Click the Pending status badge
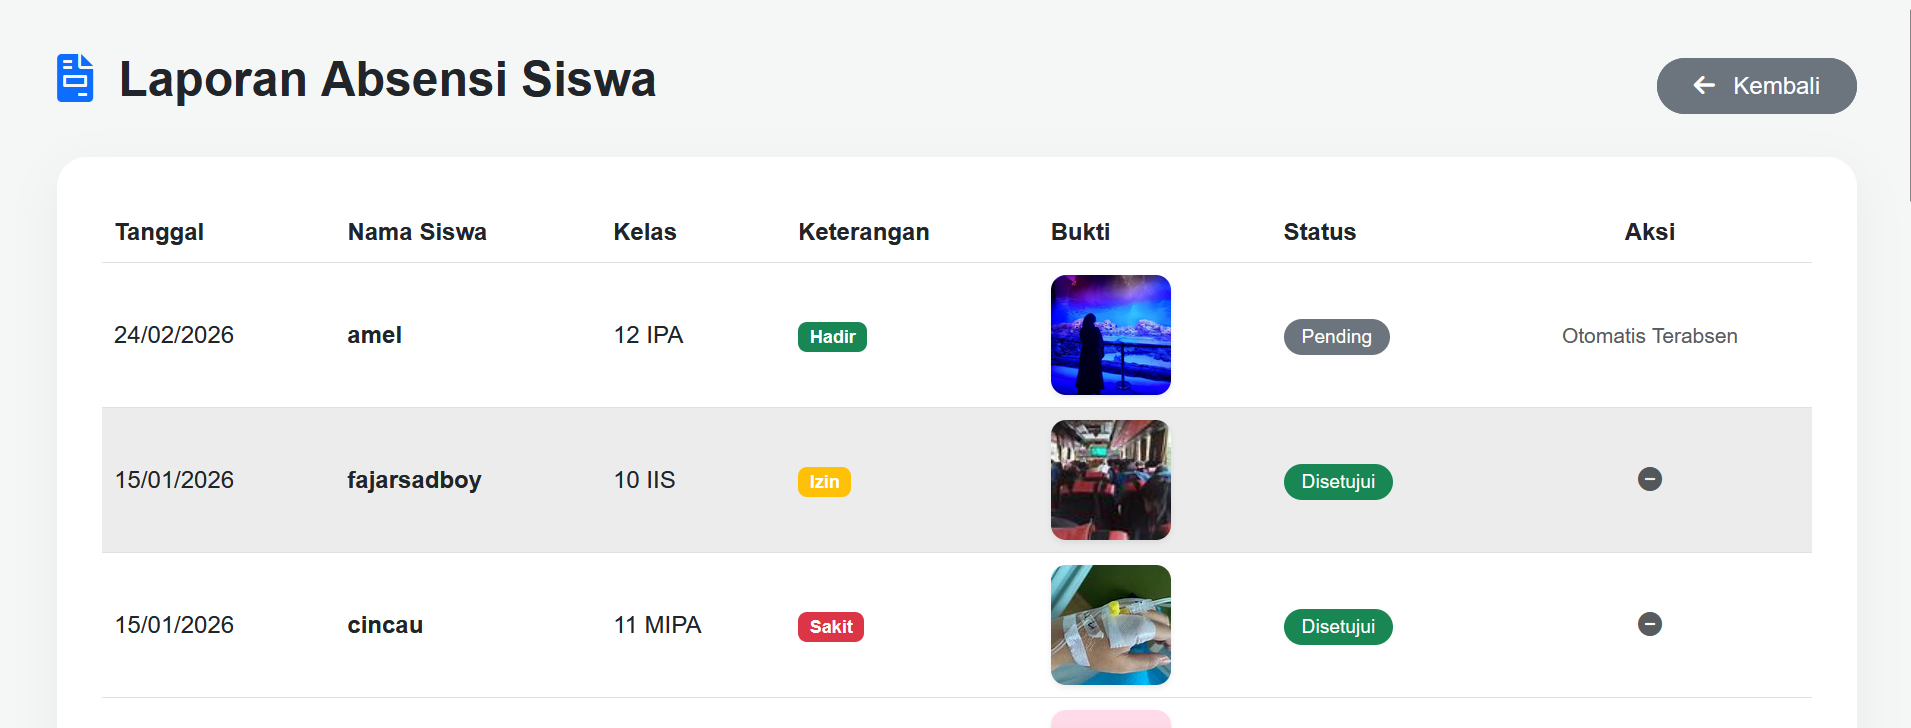 coord(1336,337)
